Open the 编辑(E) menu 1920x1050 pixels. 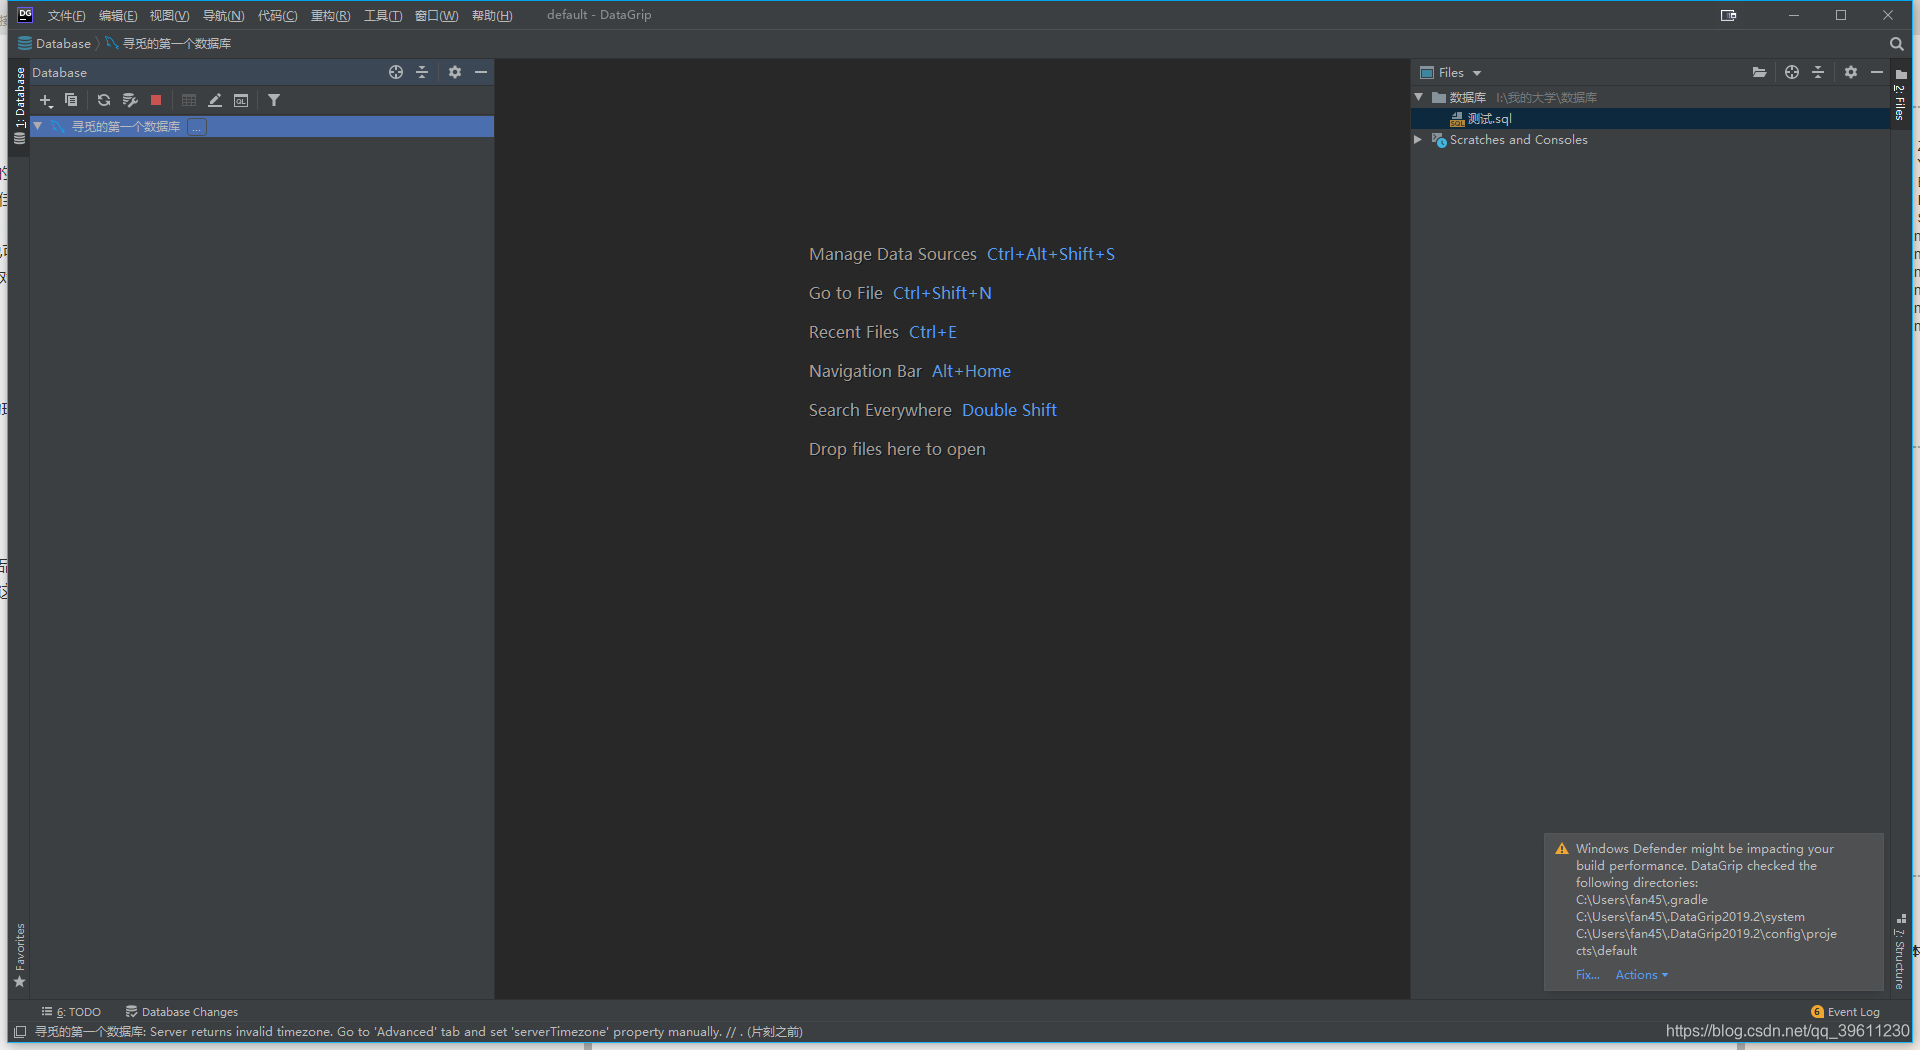(118, 15)
